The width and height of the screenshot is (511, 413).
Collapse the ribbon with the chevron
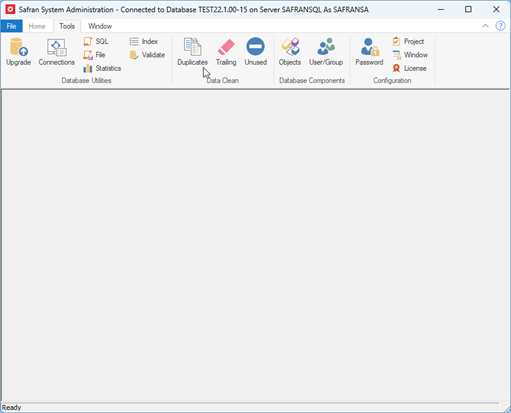click(x=485, y=26)
